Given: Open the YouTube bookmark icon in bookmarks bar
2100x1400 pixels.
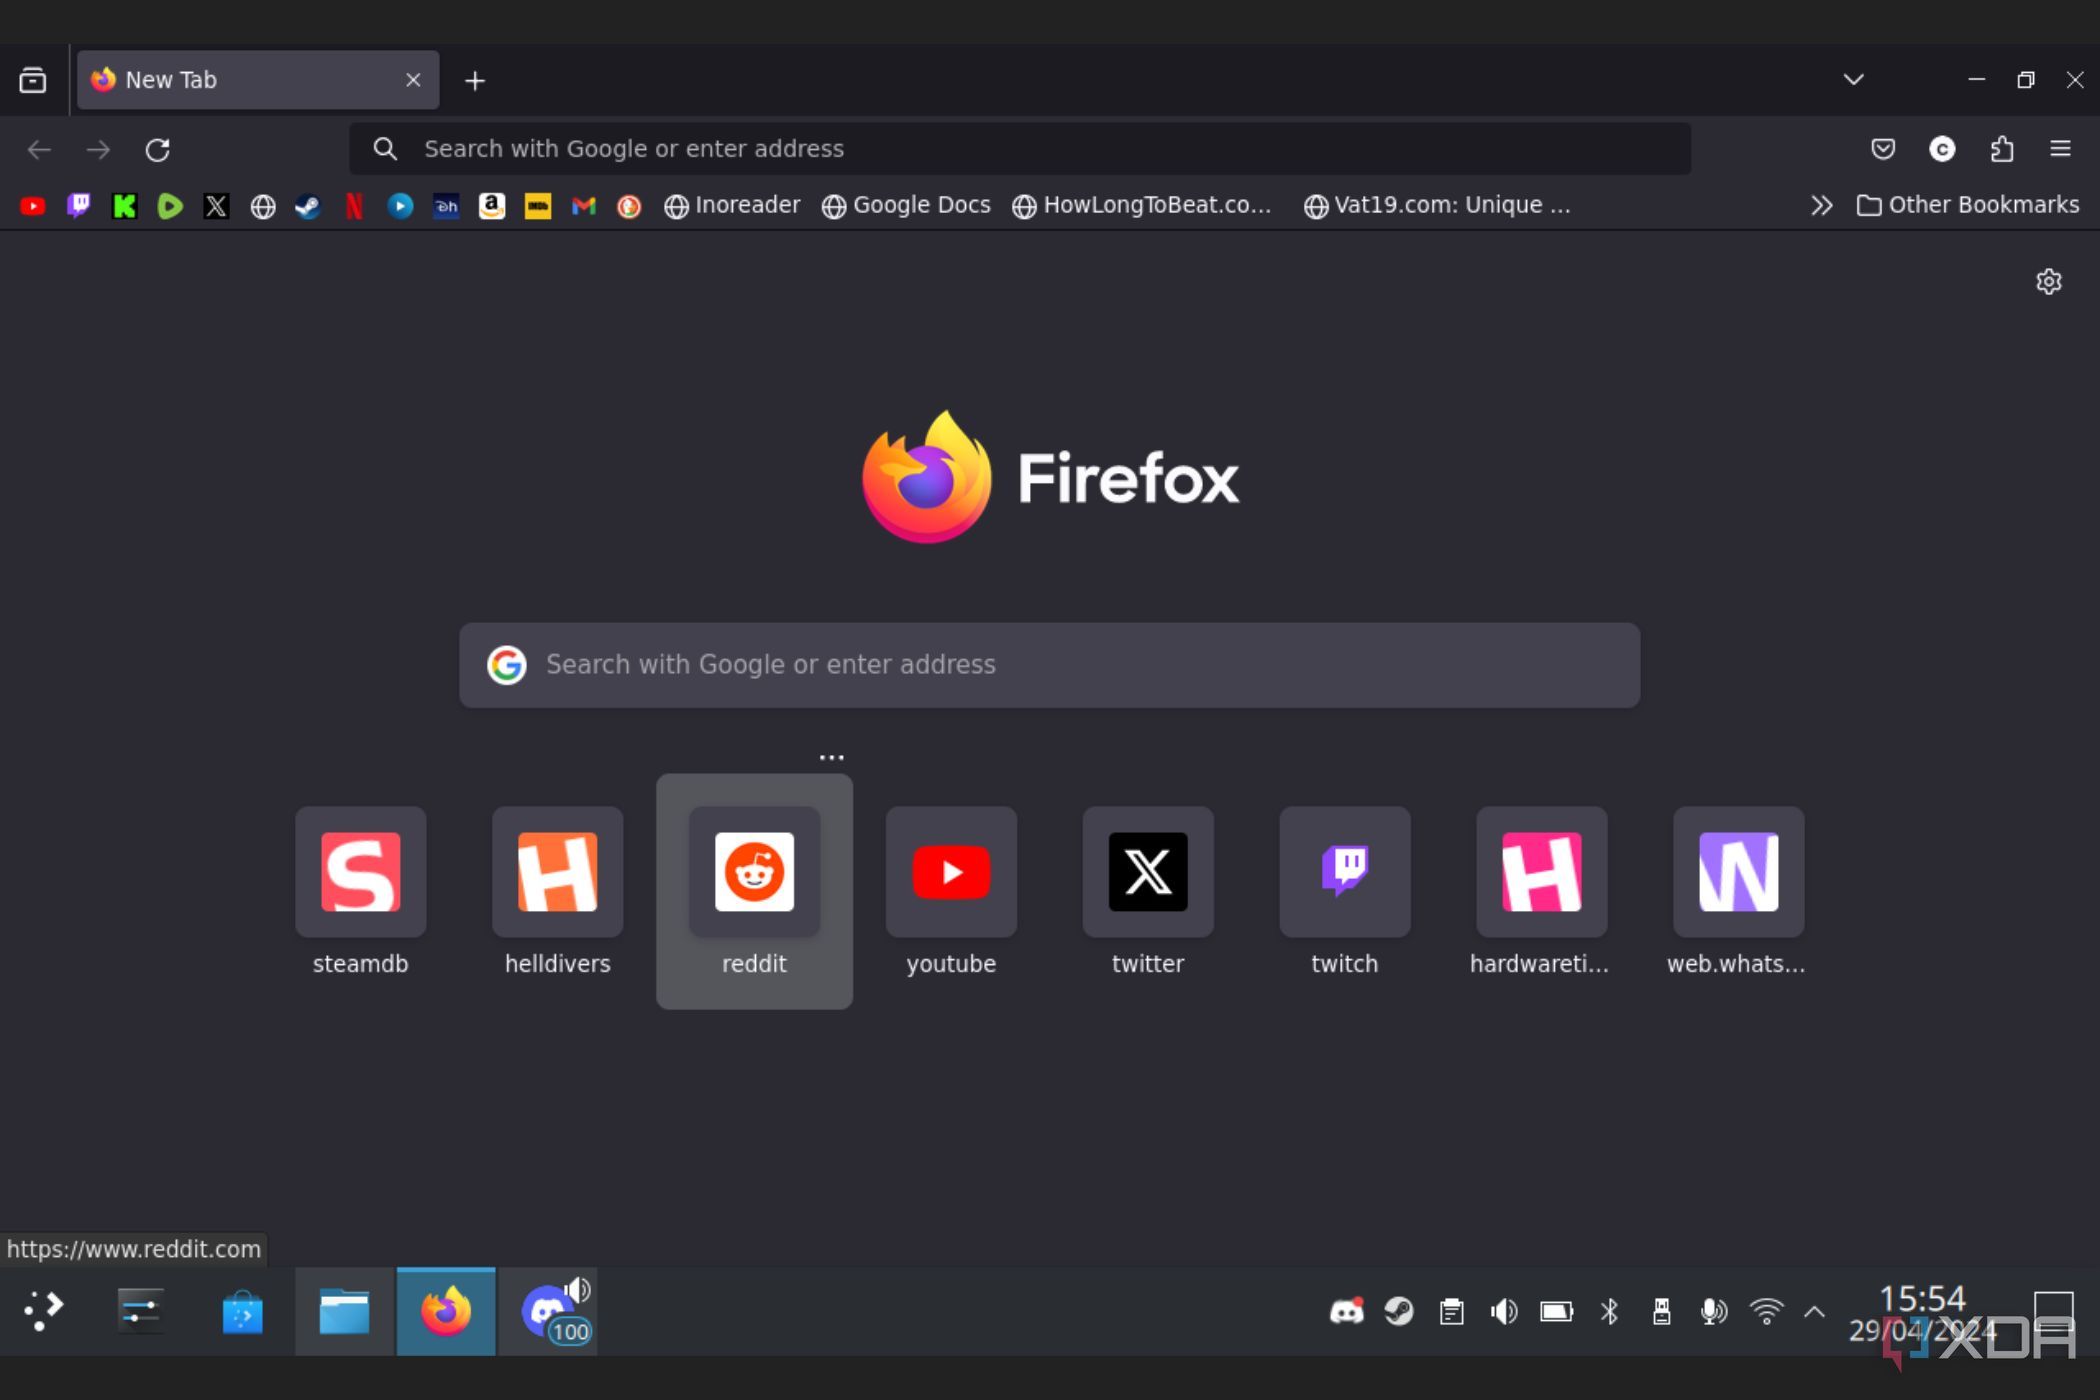Looking at the screenshot, I should tap(33, 206).
